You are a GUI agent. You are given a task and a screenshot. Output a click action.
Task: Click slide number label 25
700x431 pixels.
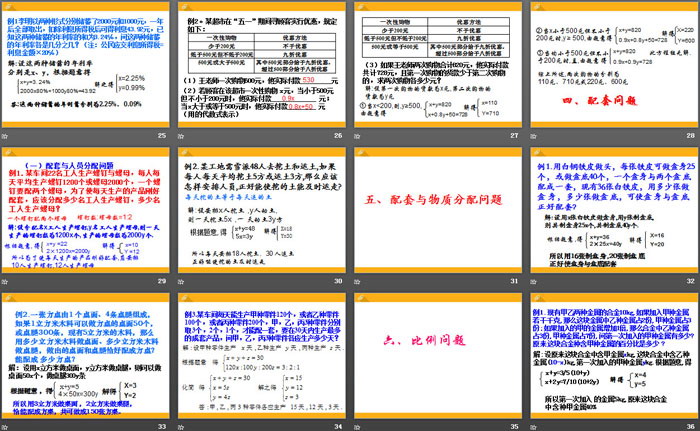point(162,135)
